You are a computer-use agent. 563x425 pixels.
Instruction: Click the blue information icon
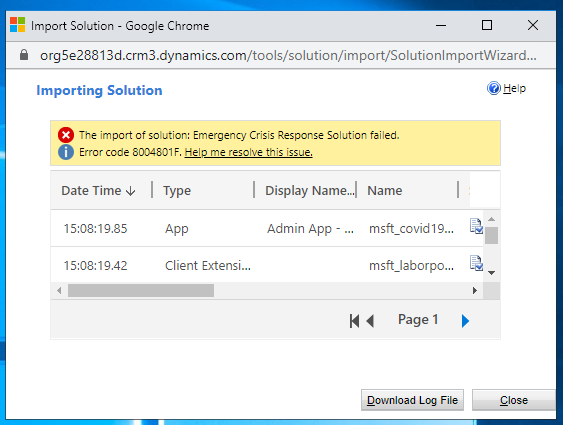(66, 152)
